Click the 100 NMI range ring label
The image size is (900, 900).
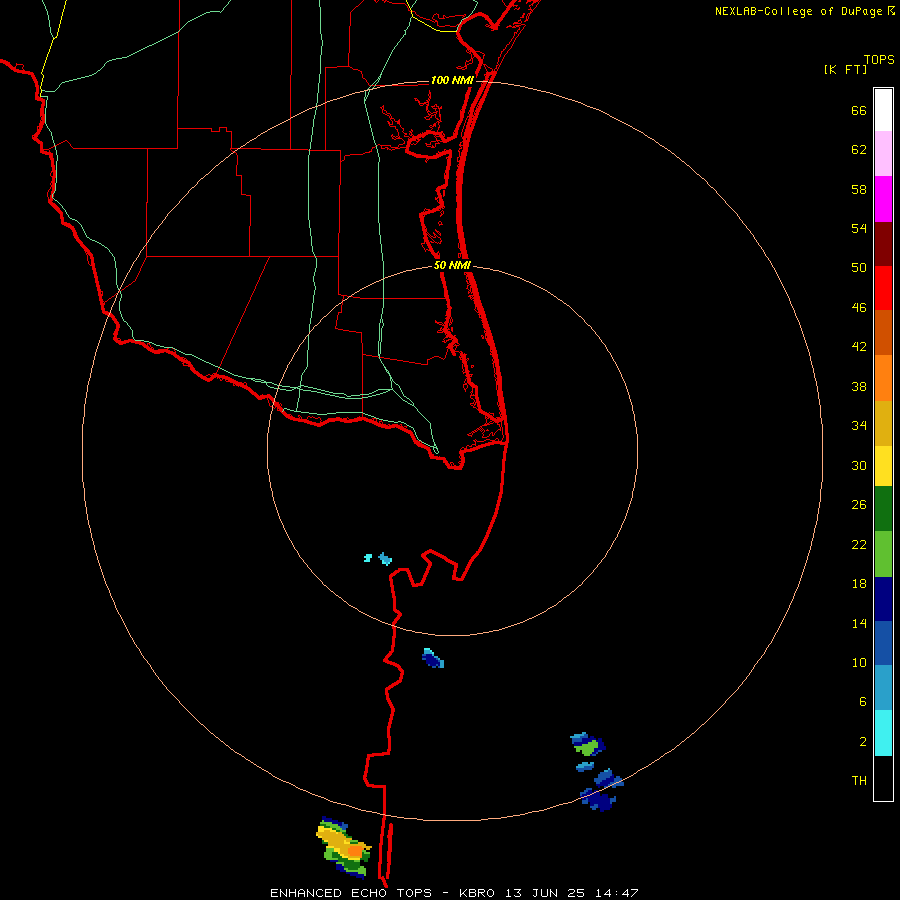(452, 80)
